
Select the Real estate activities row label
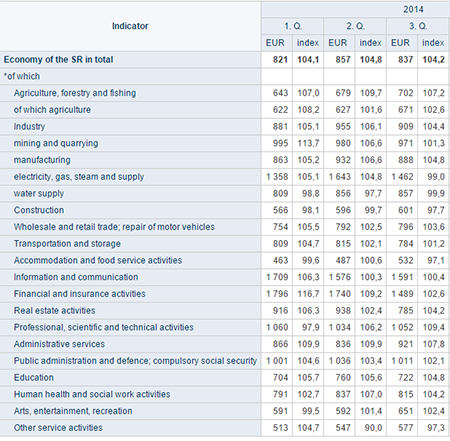point(54,311)
